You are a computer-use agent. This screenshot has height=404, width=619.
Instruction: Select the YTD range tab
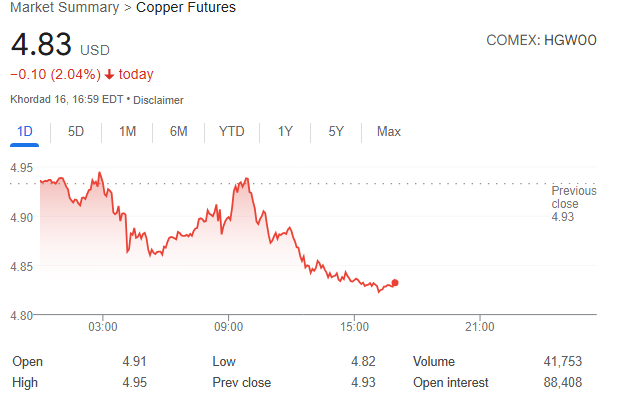[231, 132]
